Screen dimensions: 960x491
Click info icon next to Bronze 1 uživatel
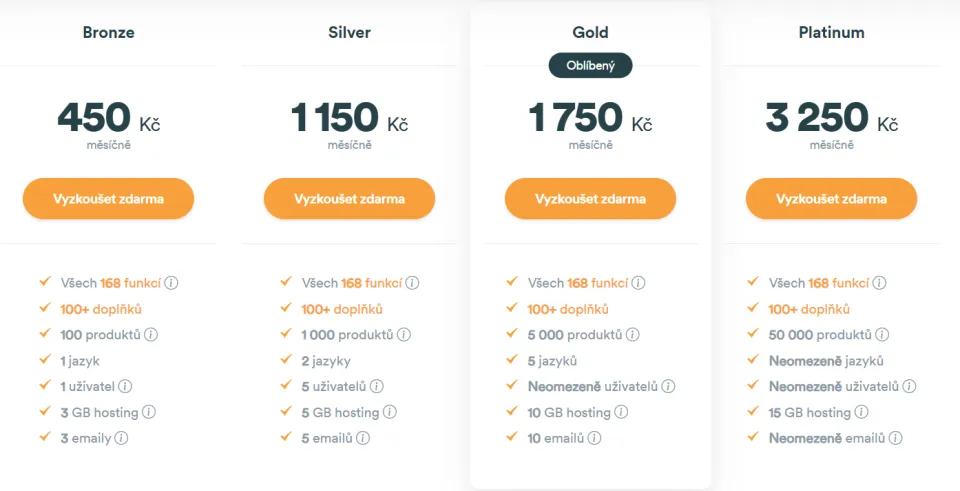(125, 386)
